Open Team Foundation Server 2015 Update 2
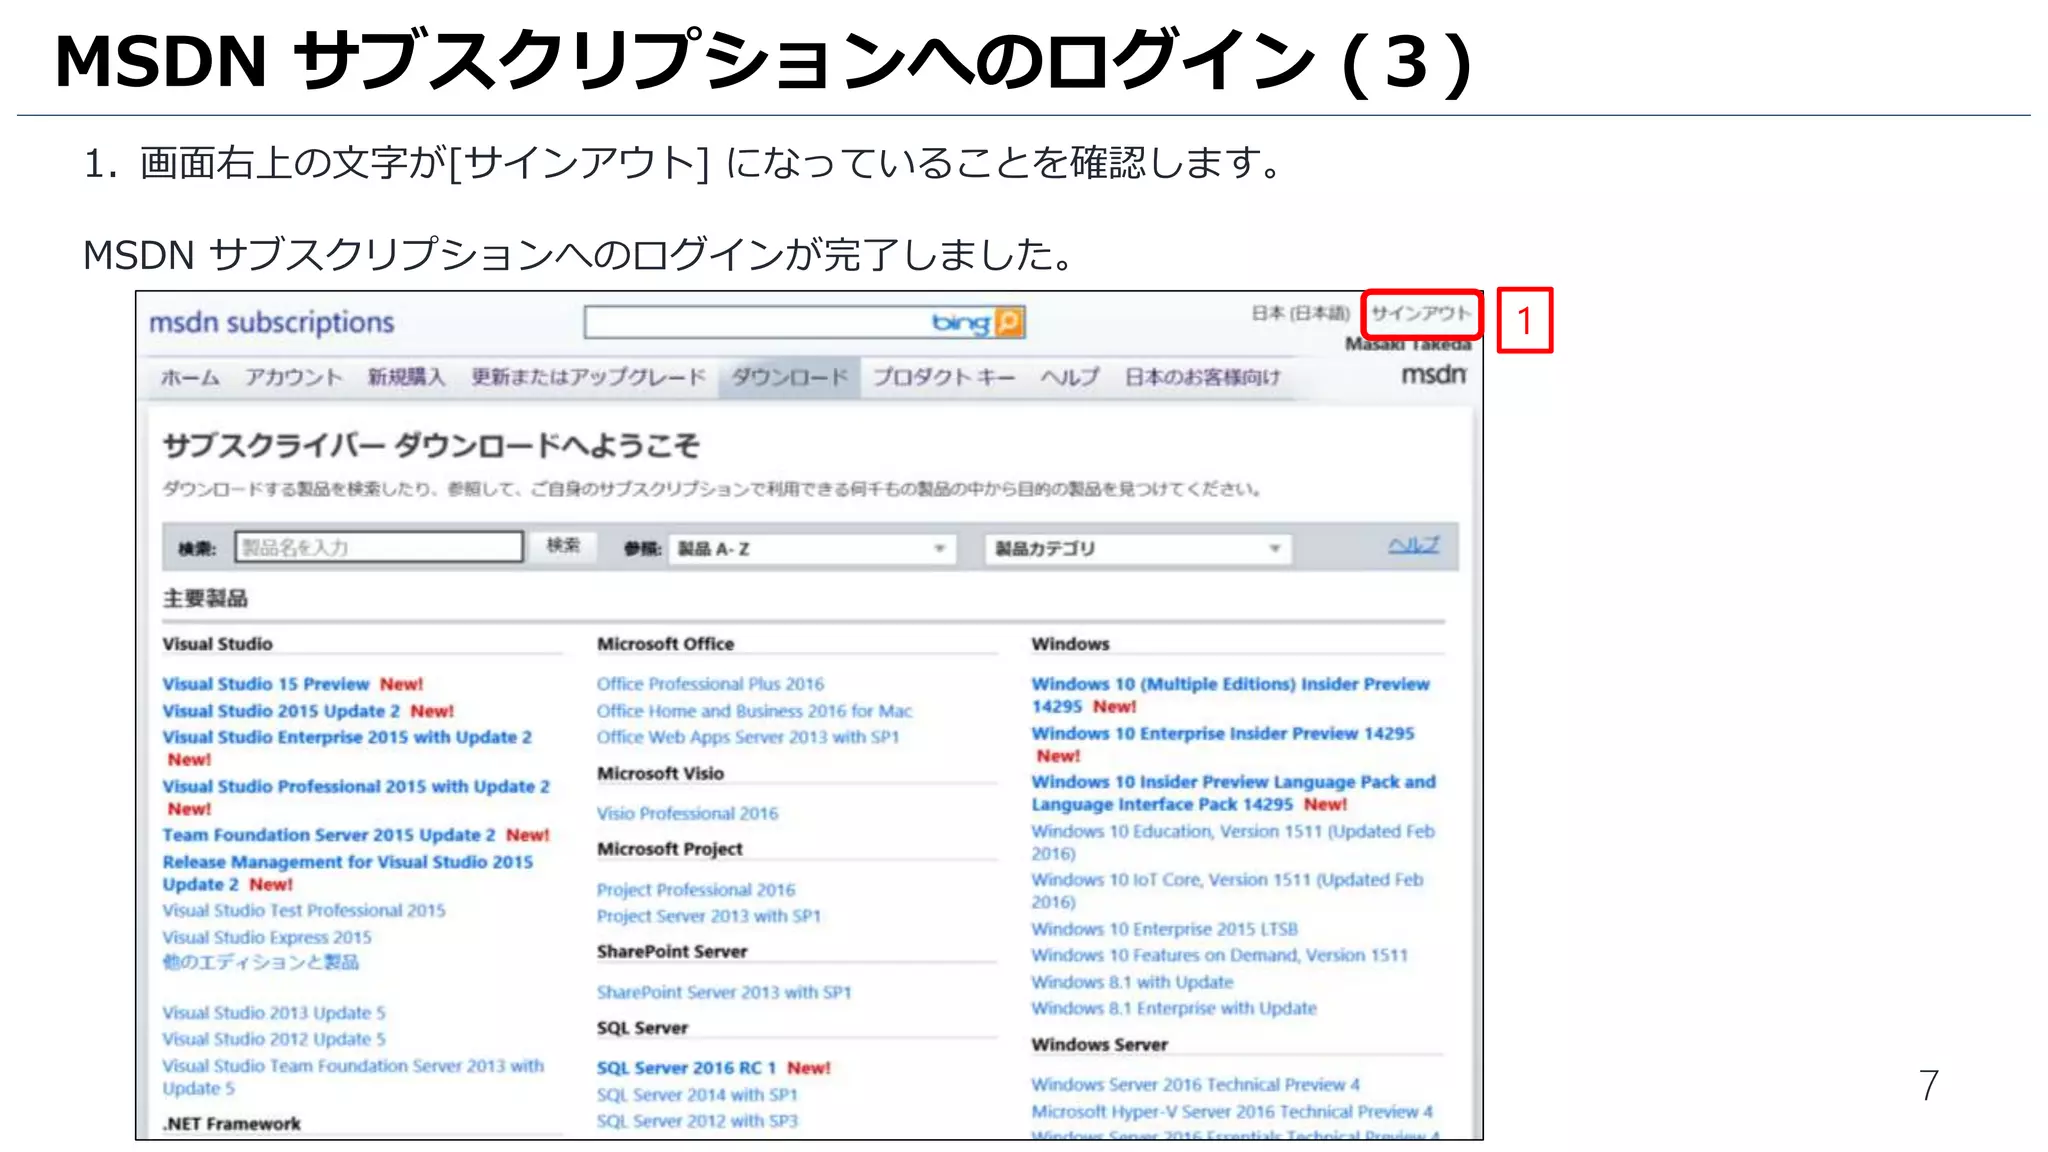The image size is (2048, 1152). click(329, 835)
